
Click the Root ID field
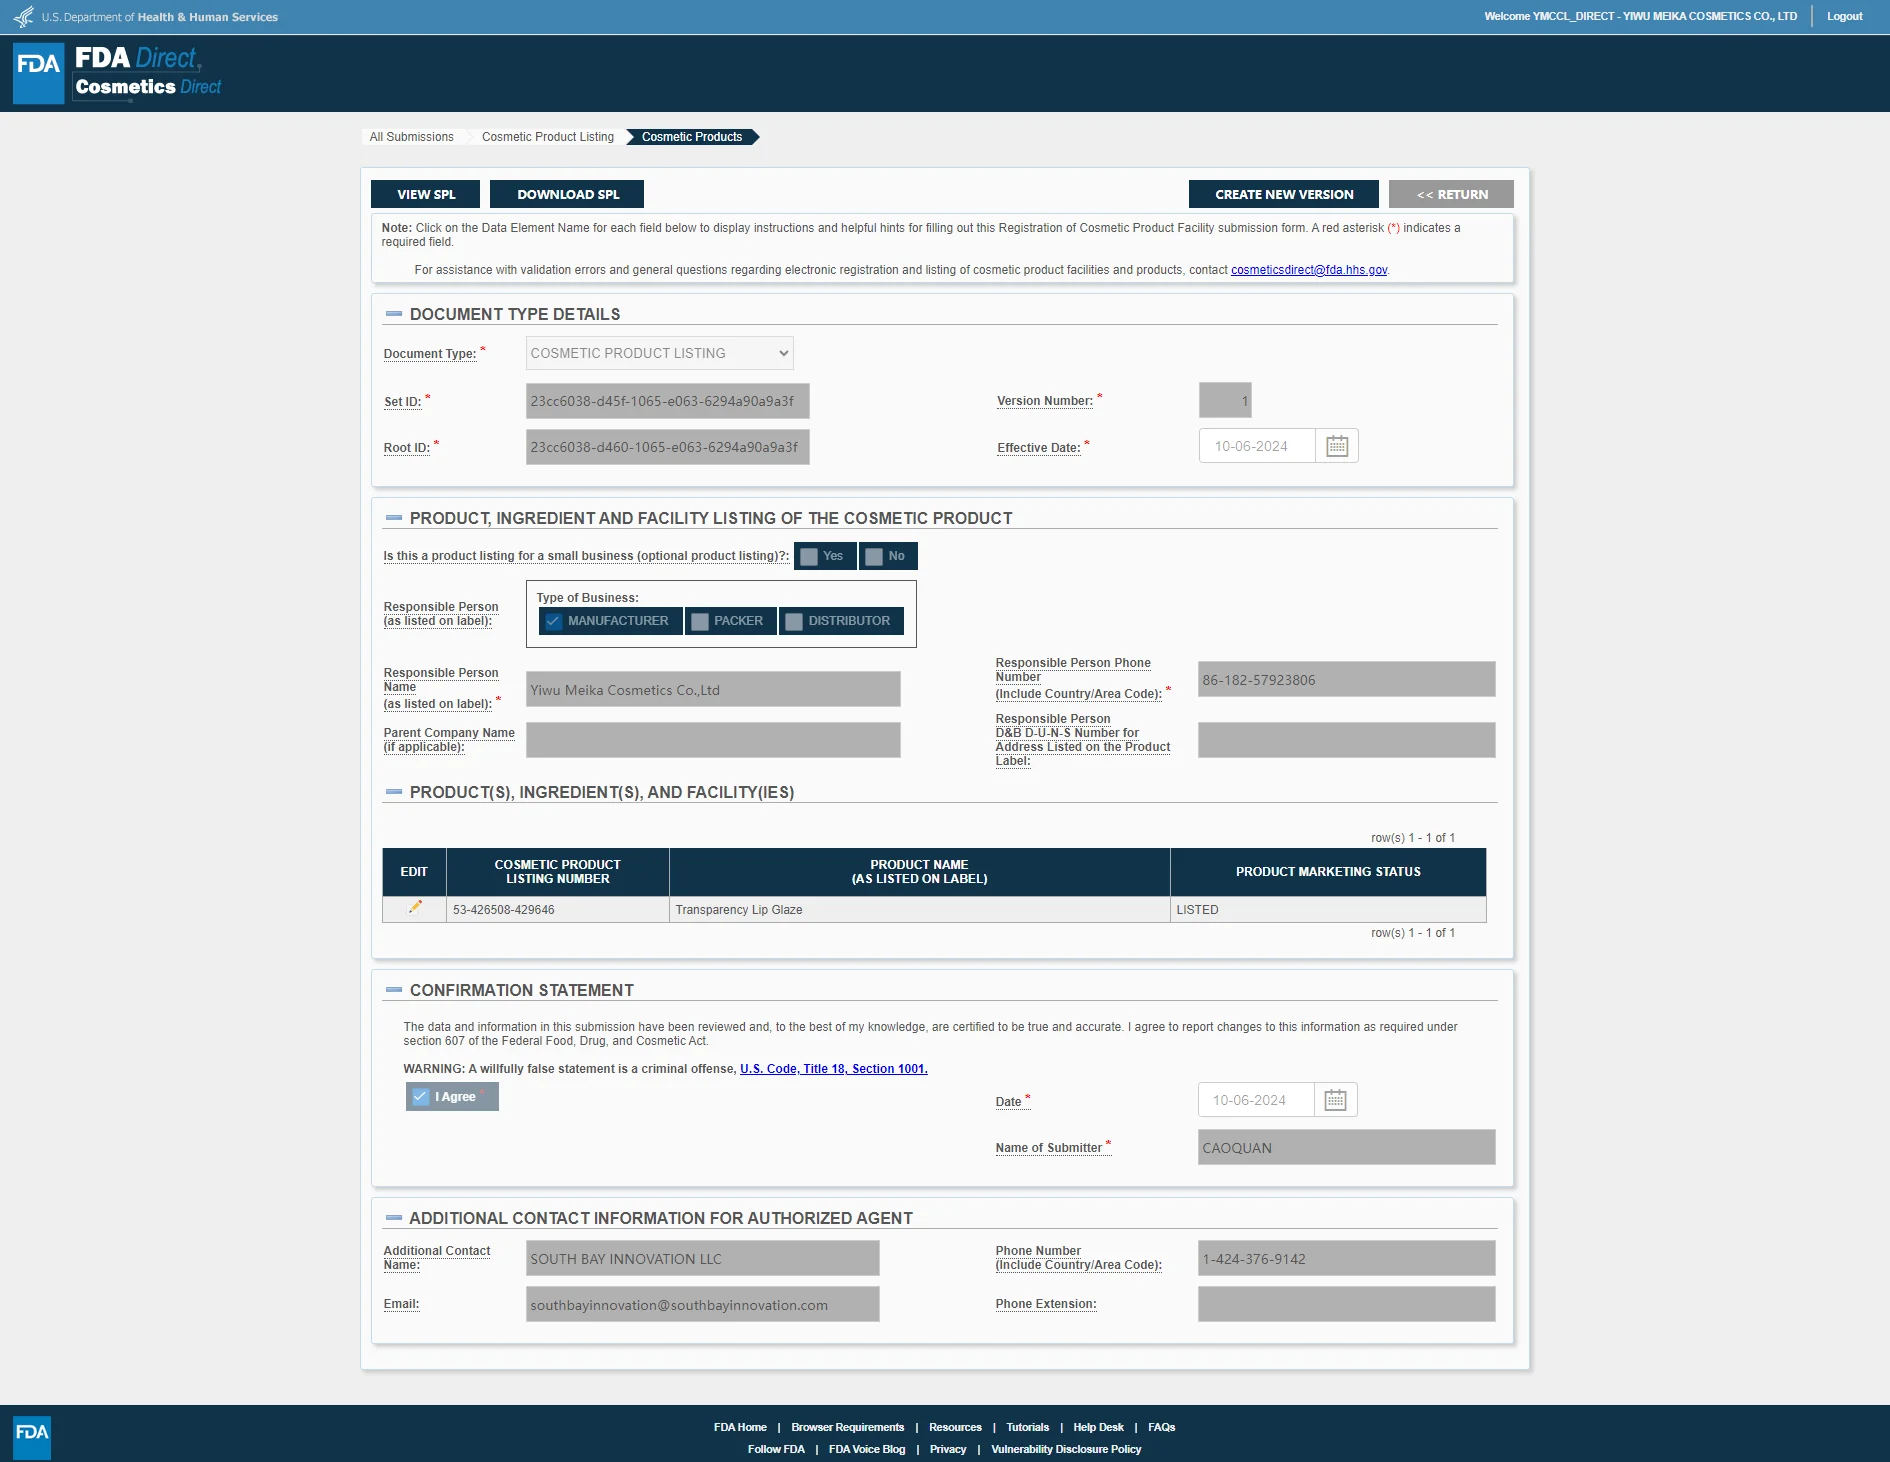coord(668,447)
